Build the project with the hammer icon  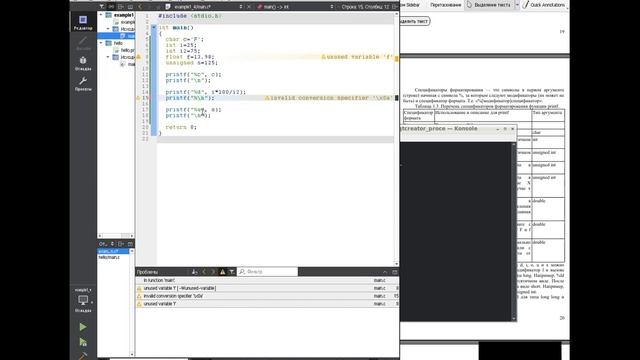click(83, 356)
